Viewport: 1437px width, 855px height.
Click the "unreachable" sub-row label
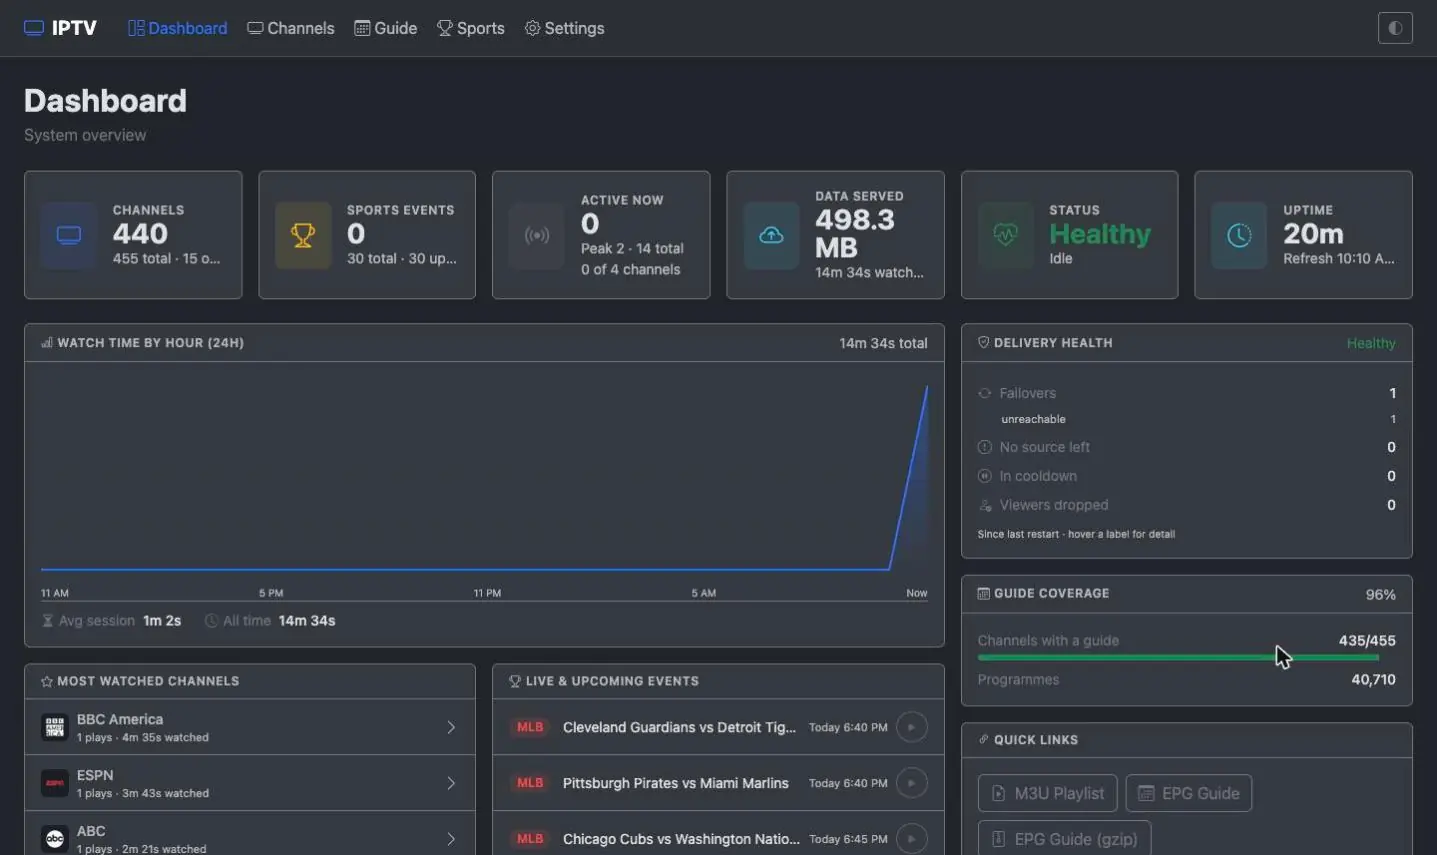[x=1033, y=419]
